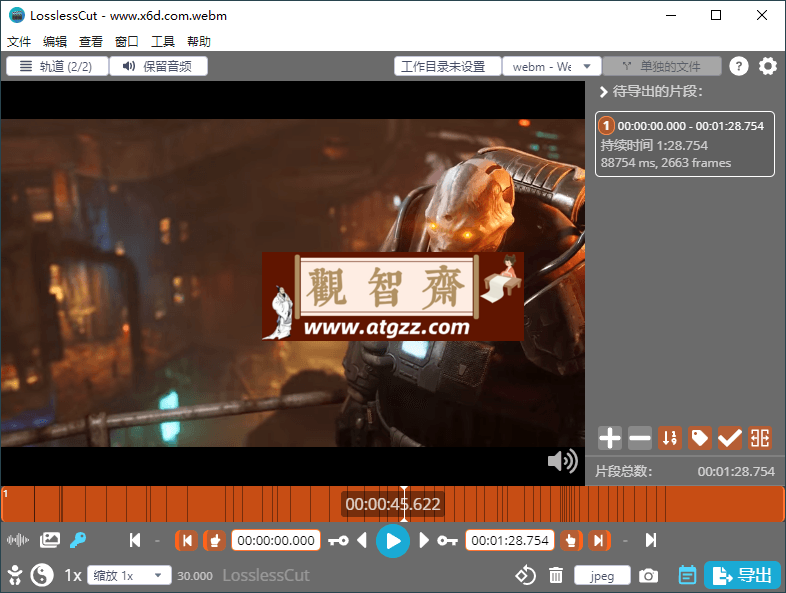Screen dimensions: 786x593
Task: Toggle keyframe display with the blue key icon
Action: click(x=78, y=540)
